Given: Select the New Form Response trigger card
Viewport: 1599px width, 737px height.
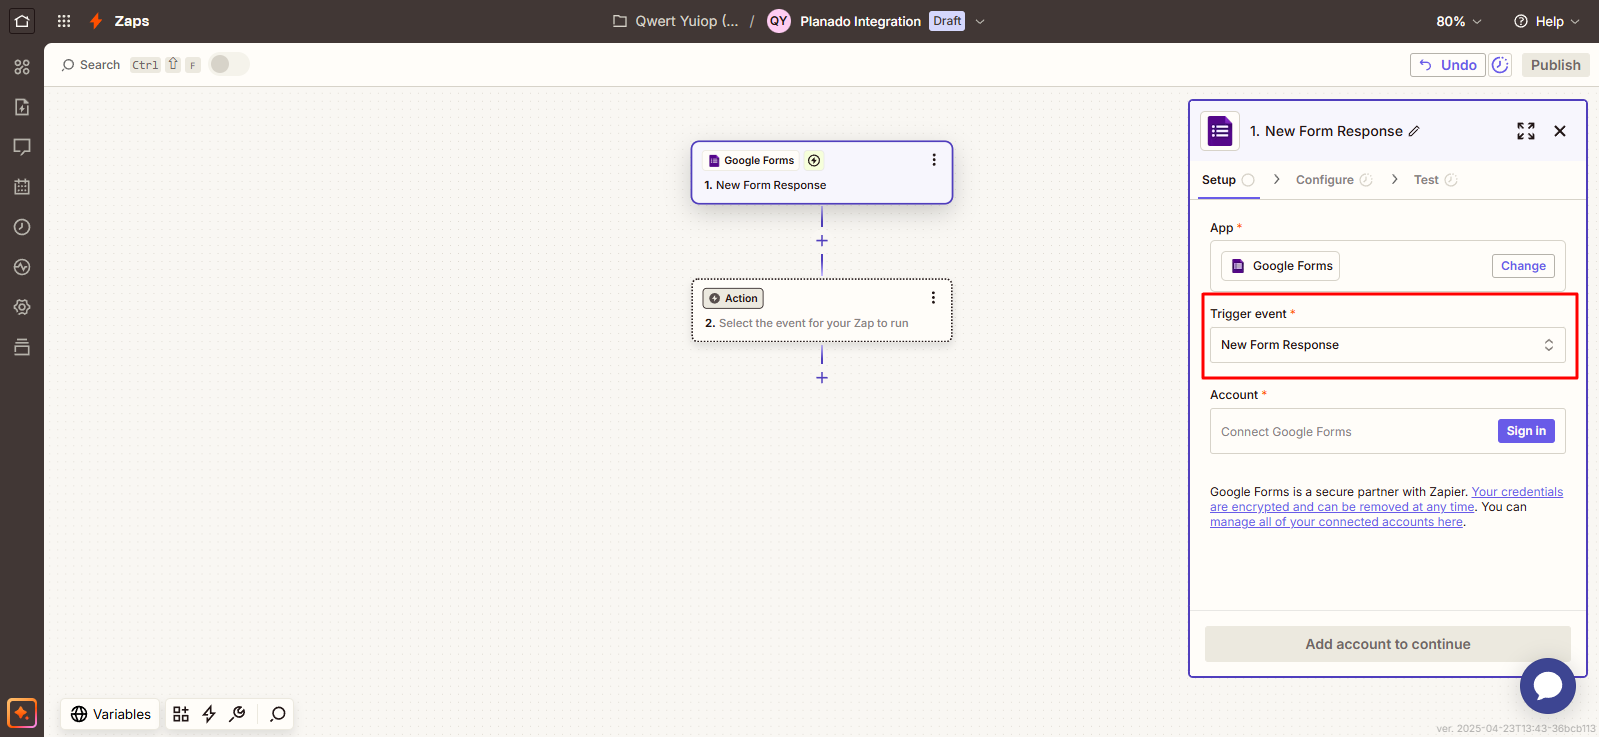Looking at the screenshot, I should pyautogui.click(x=822, y=173).
